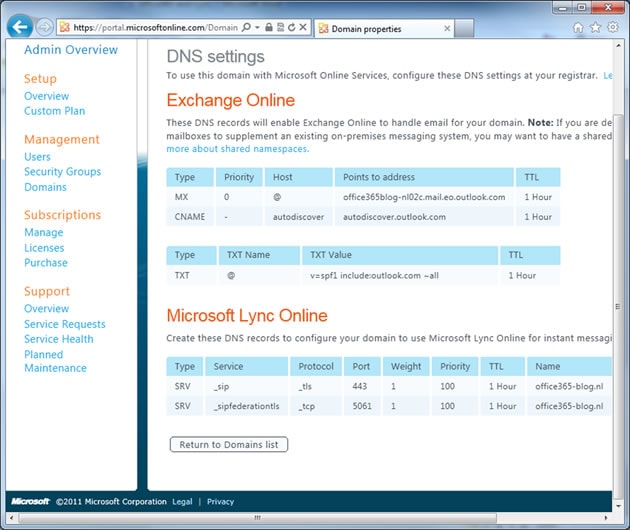Select the _tls protocol cell

[x=316, y=386]
